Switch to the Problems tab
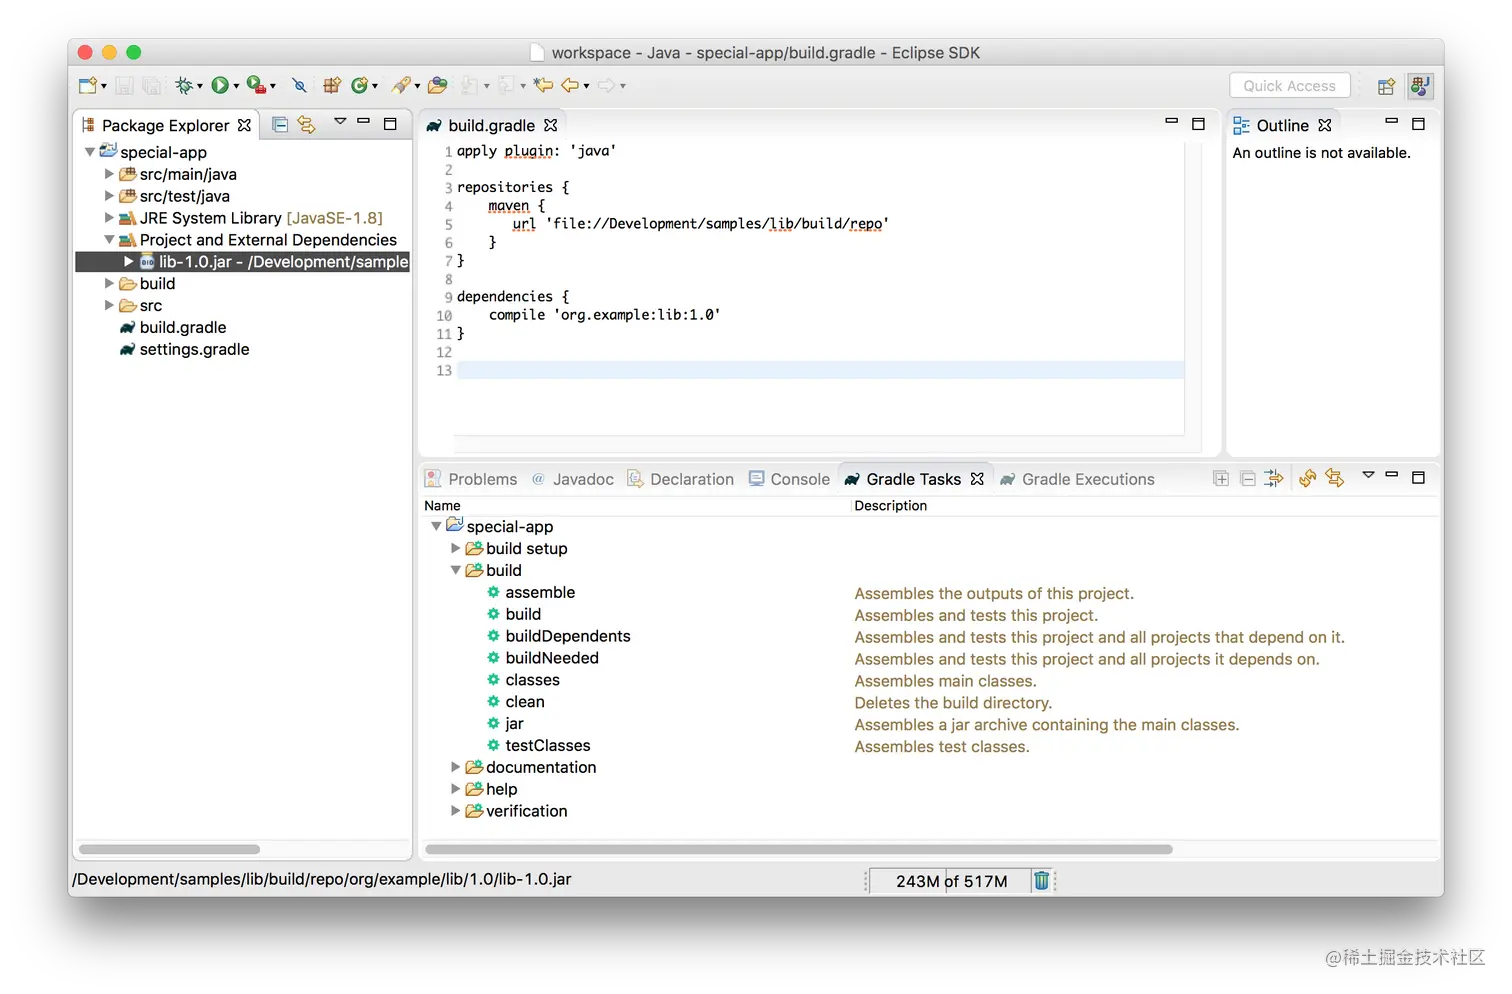Viewport: 1512px width, 994px height. (x=471, y=479)
